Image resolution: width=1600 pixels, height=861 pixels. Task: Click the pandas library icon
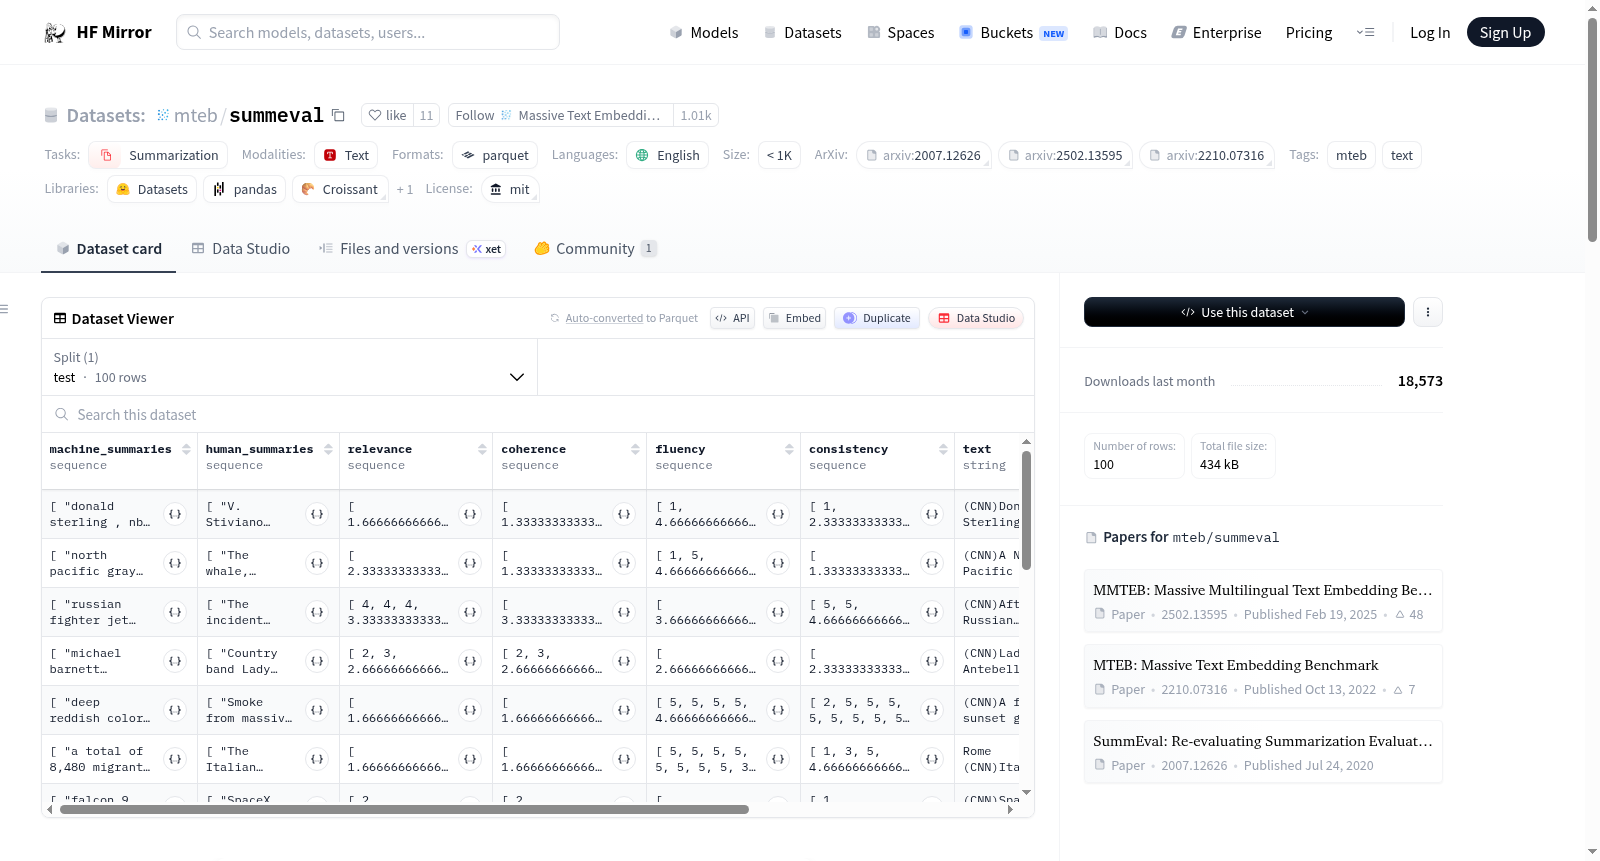pyautogui.click(x=219, y=189)
